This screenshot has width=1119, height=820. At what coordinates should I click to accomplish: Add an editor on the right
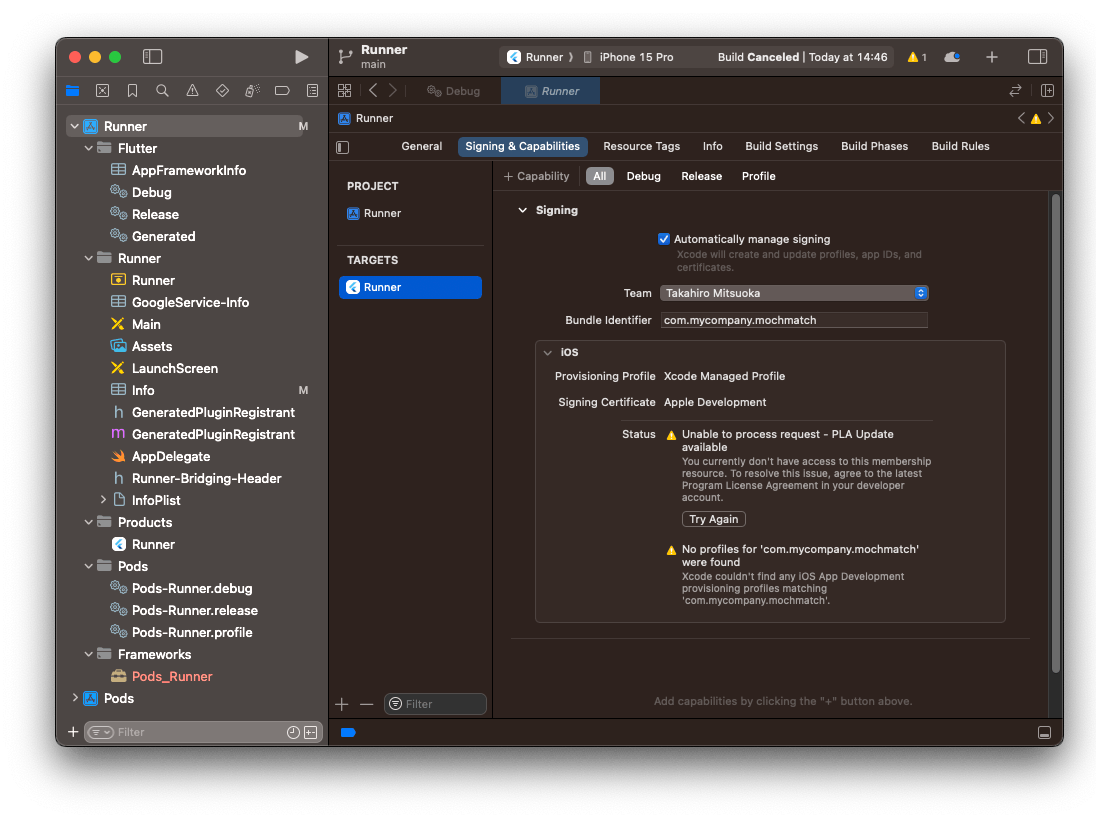click(1048, 91)
